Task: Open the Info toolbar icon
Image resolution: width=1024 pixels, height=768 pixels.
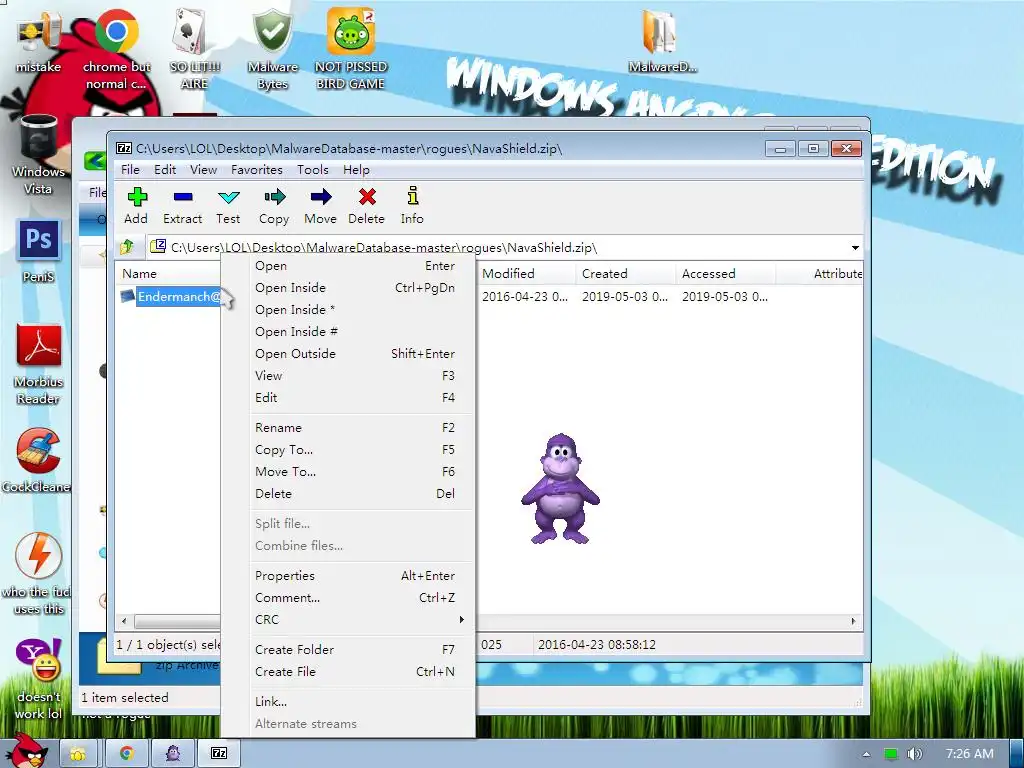Action: click(x=413, y=196)
